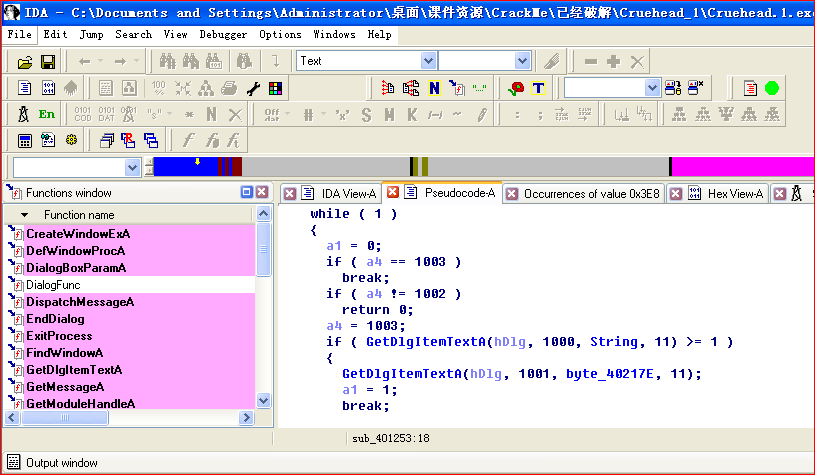Click byte_40217E in the pseudocode
This screenshot has height=475, width=815.
(x=610, y=374)
